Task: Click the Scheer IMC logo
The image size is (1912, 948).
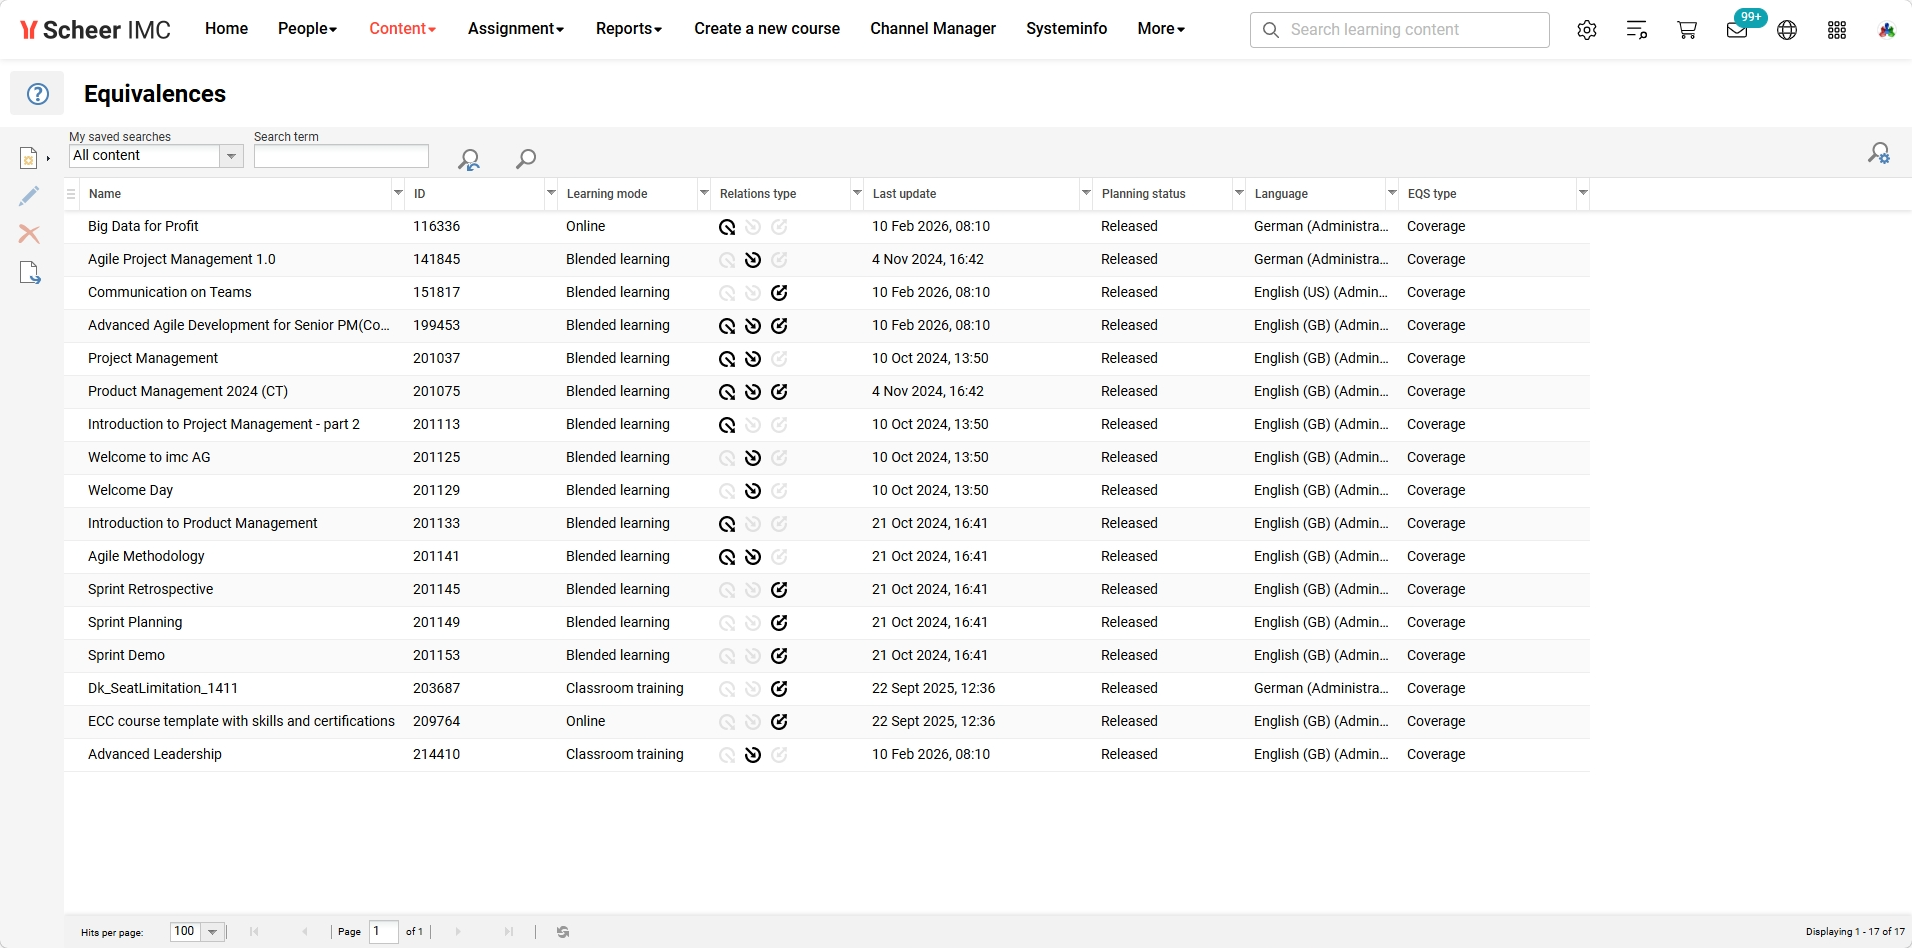Action: [95, 30]
